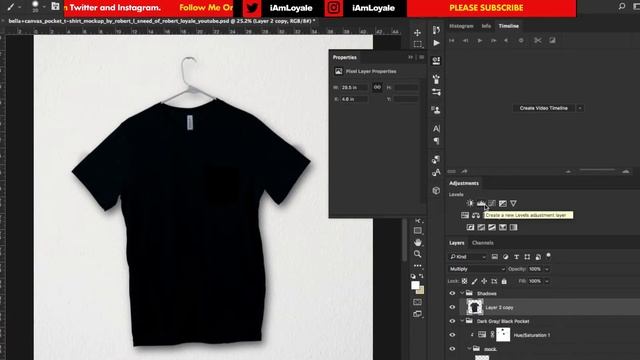Reset default foreground and background colors
The image size is (640, 360).
[413, 276]
